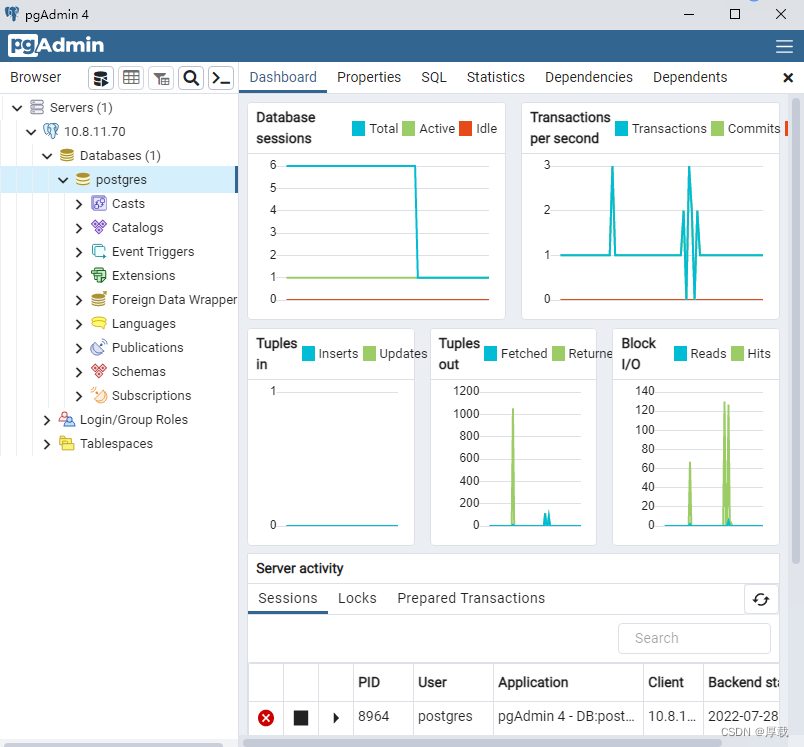804x747 pixels.
Task: Open the Dependencies tab
Action: [x=589, y=77]
